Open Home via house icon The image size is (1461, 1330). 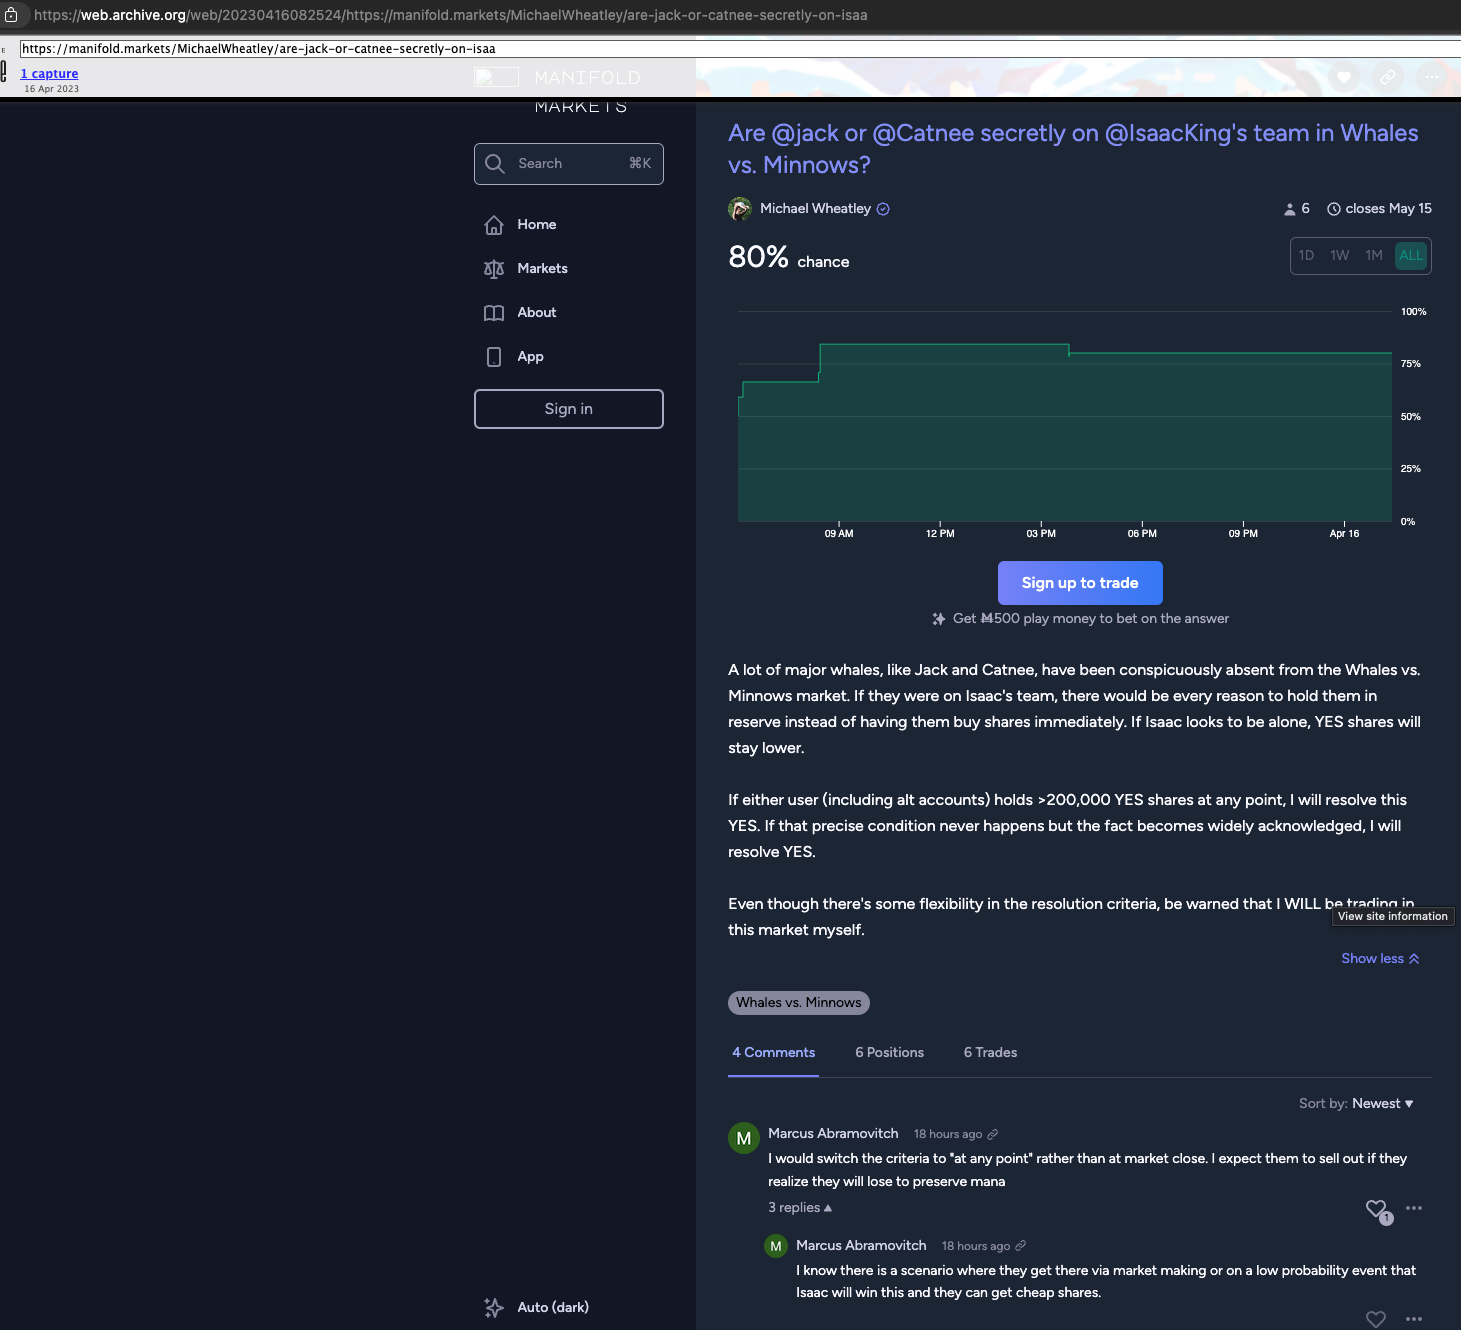(494, 225)
